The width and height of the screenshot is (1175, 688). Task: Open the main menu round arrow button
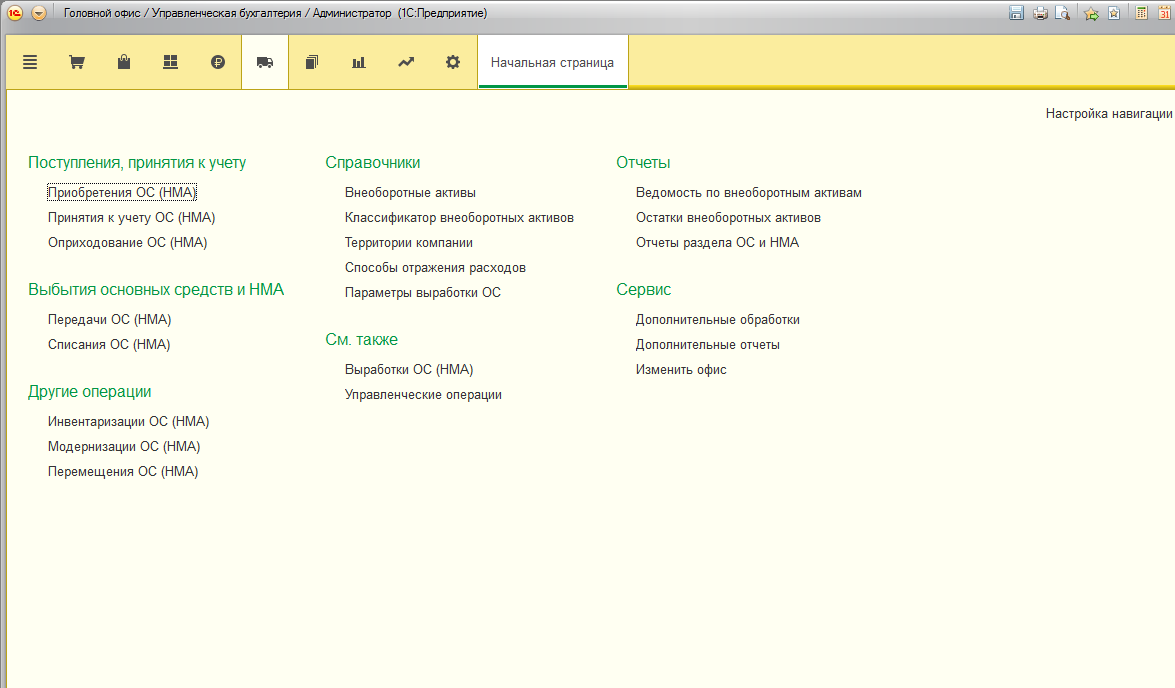[x=39, y=13]
